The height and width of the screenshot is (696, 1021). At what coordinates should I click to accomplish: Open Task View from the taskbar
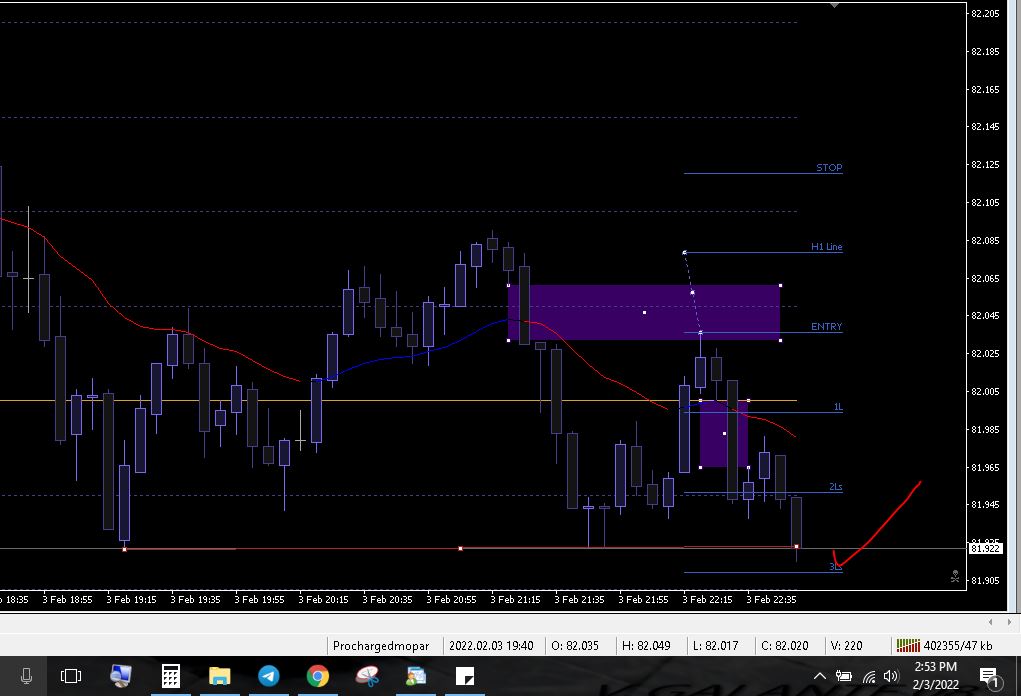[x=71, y=676]
